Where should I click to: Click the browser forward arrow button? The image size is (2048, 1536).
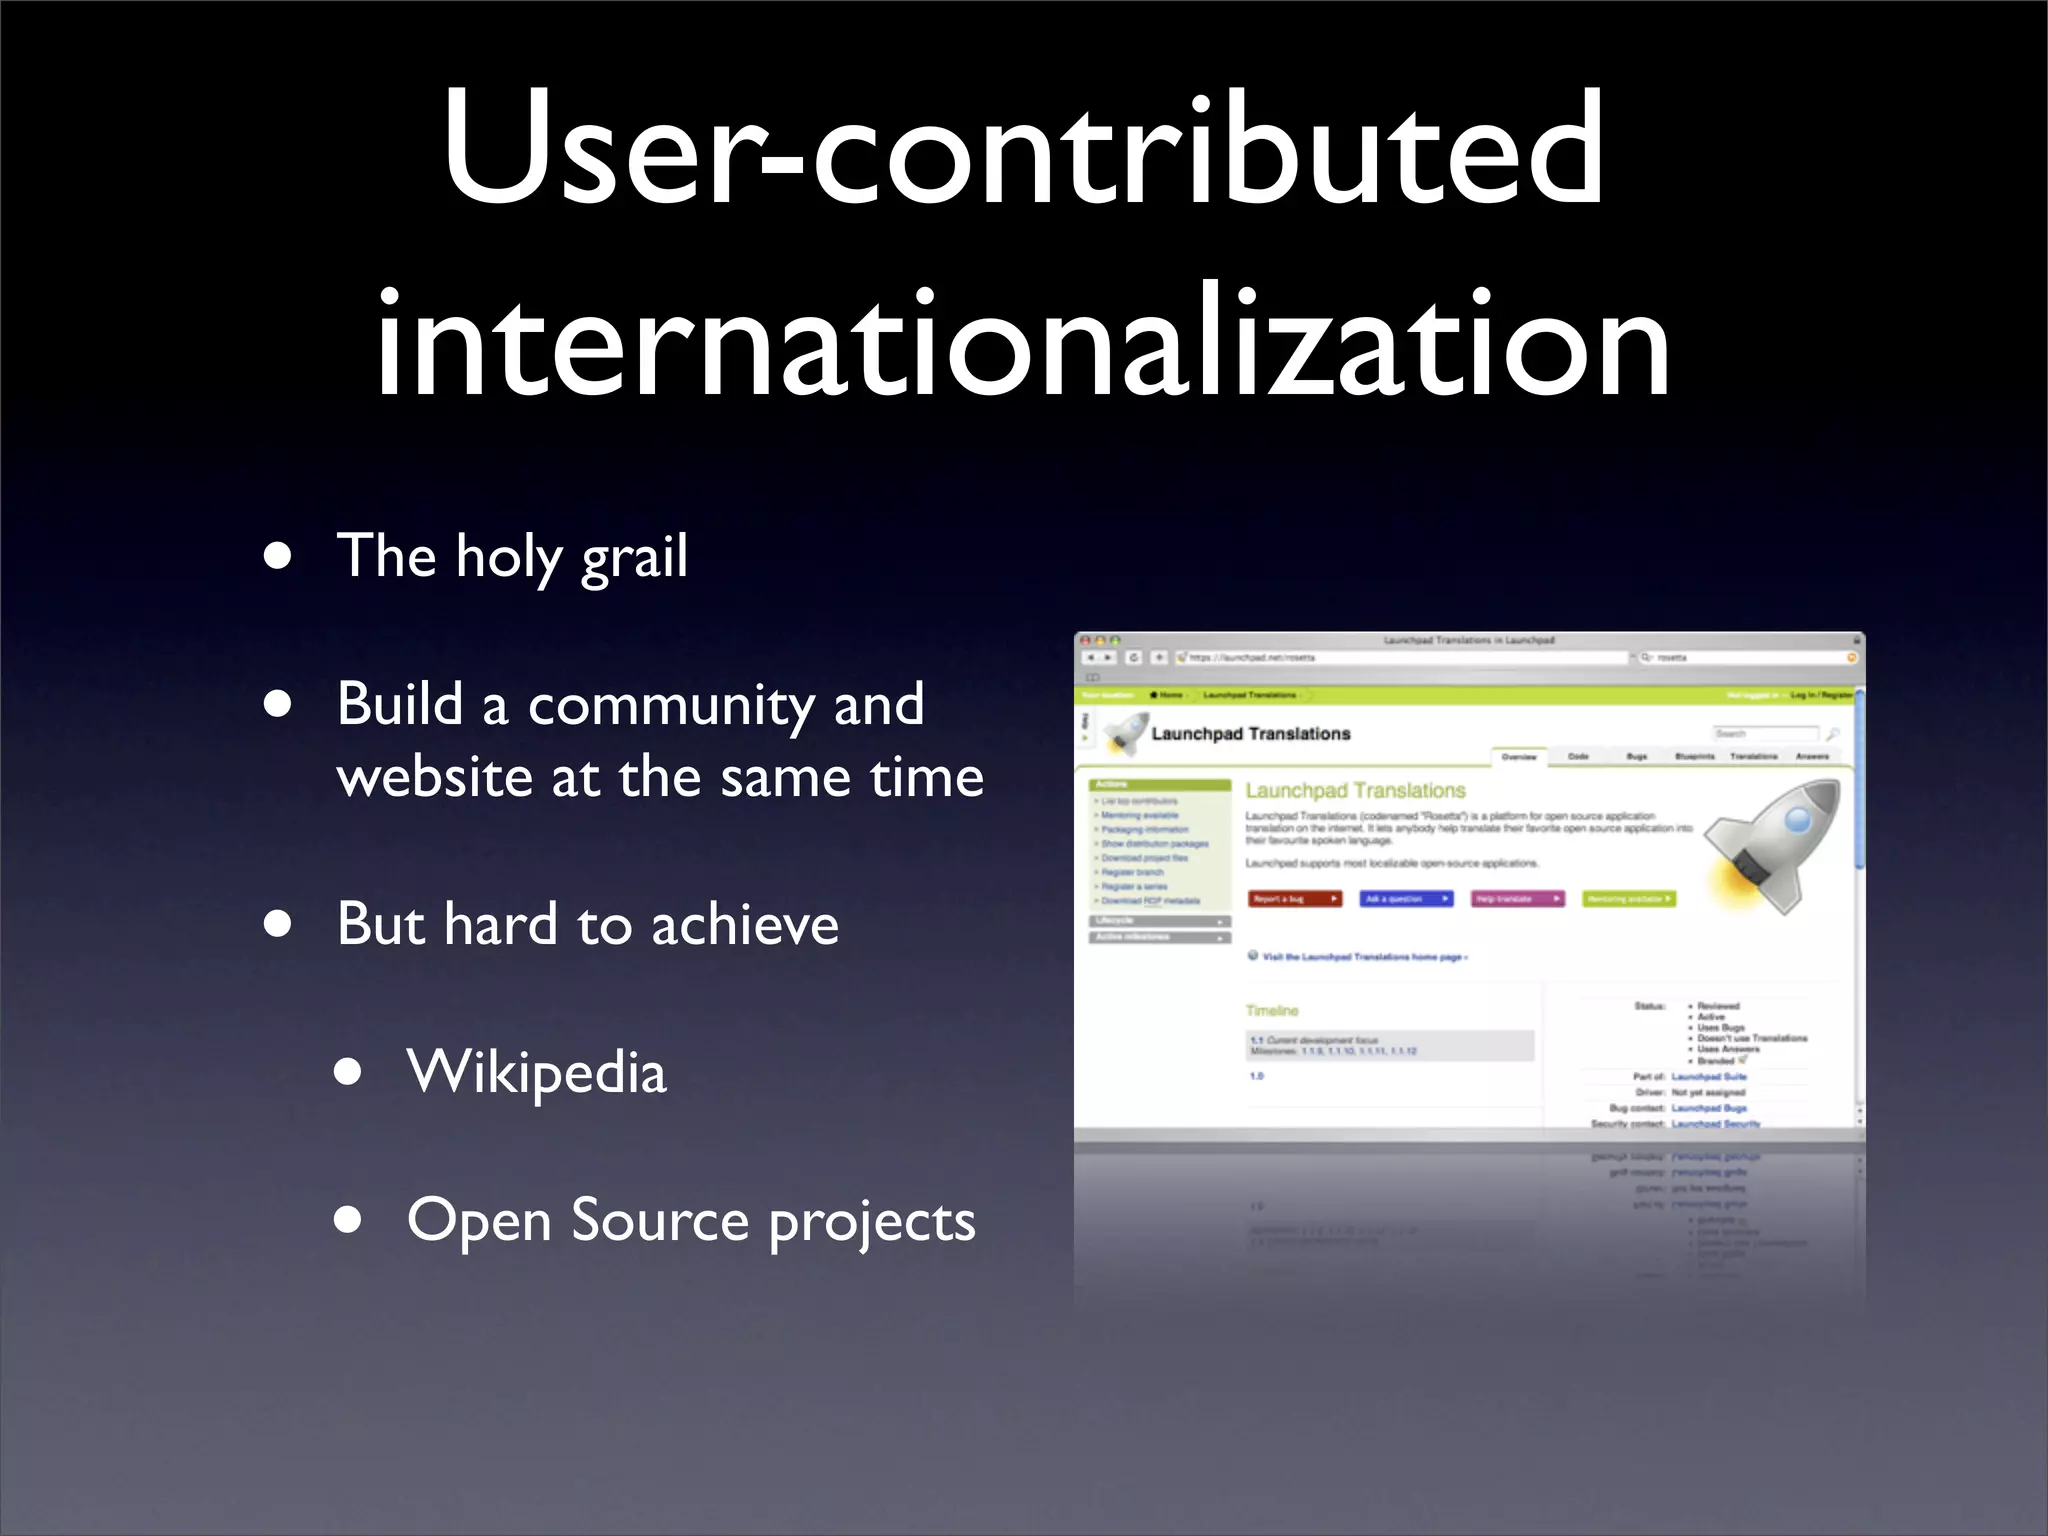(x=1109, y=657)
